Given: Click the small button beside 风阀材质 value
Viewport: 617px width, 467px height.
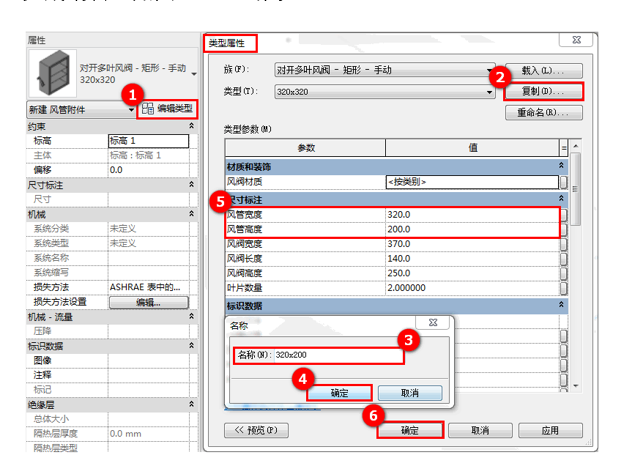Looking at the screenshot, I should point(563,182).
